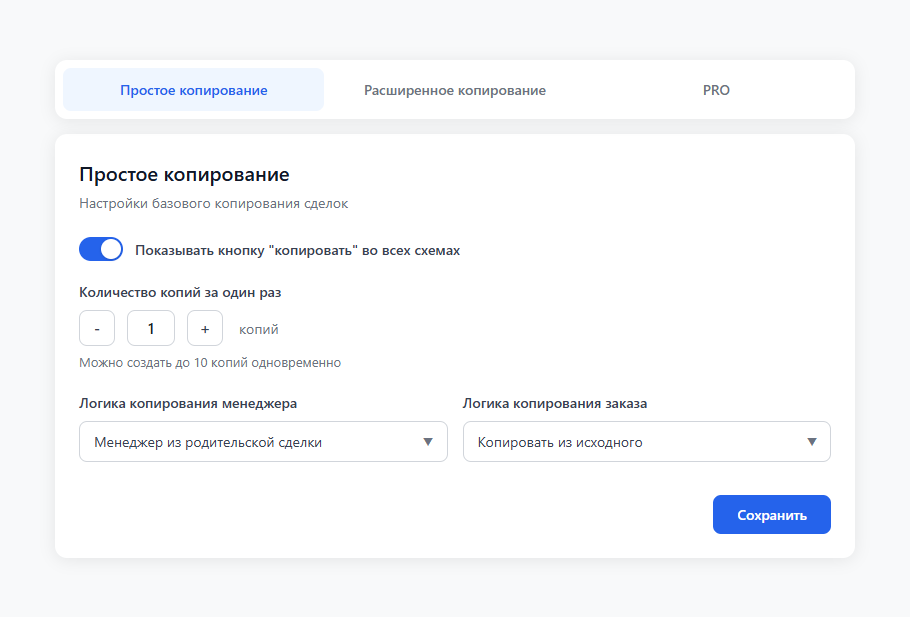
Task: Click the hint about up to 10 copies
Action: coord(210,362)
